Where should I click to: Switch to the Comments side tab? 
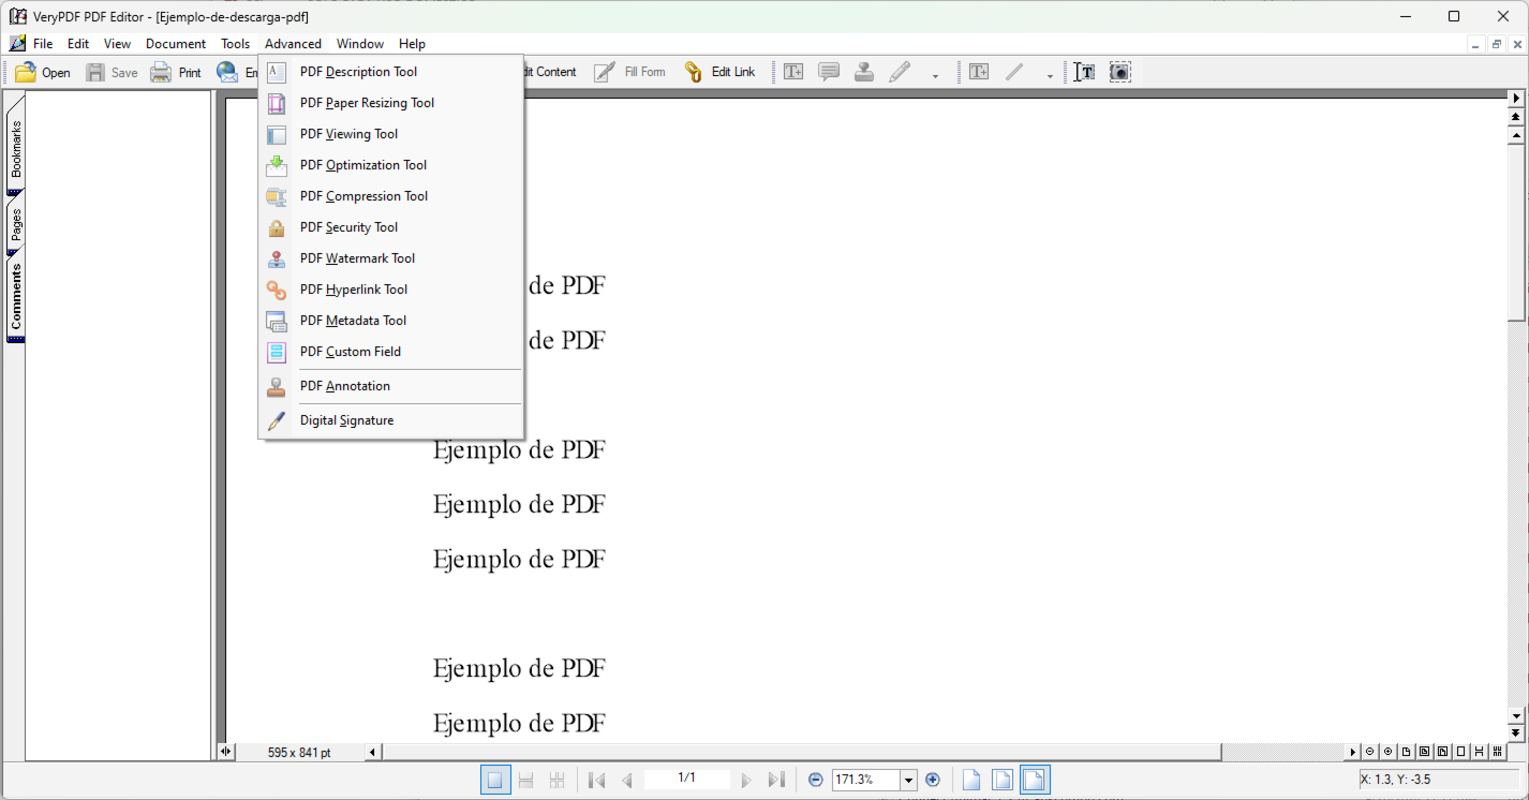pos(15,296)
